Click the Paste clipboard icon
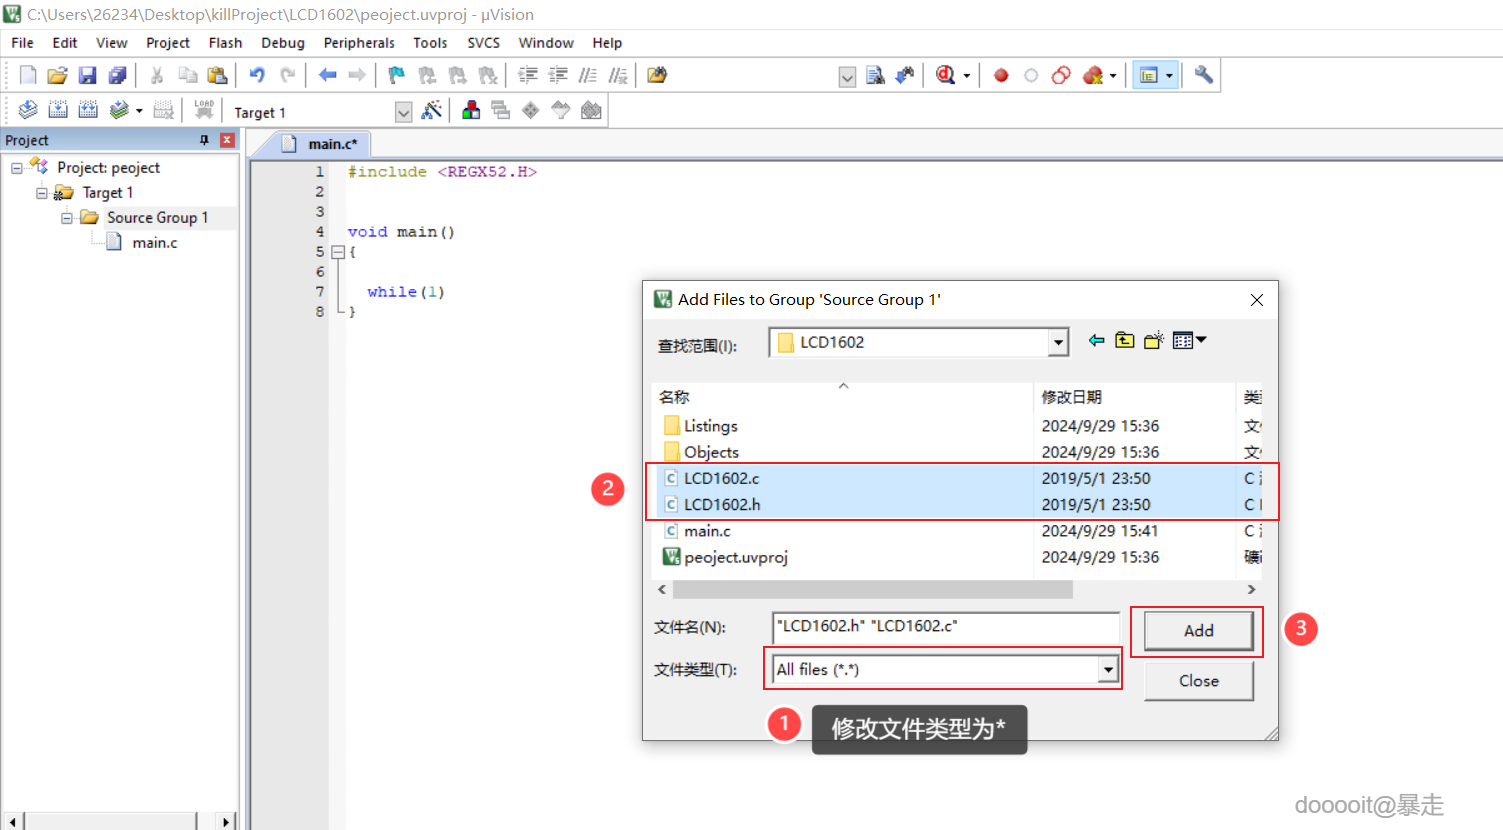1503x830 pixels. (x=217, y=75)
